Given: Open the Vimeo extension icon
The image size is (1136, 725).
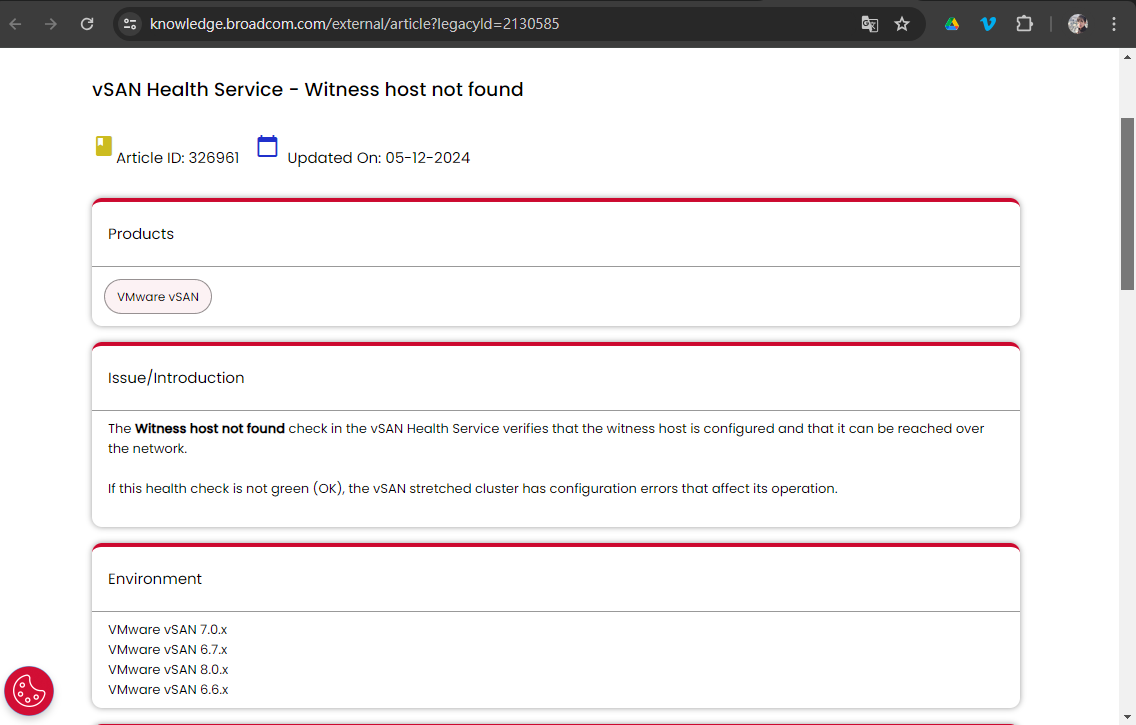Looking at the screenshot, I should (988, 24).
